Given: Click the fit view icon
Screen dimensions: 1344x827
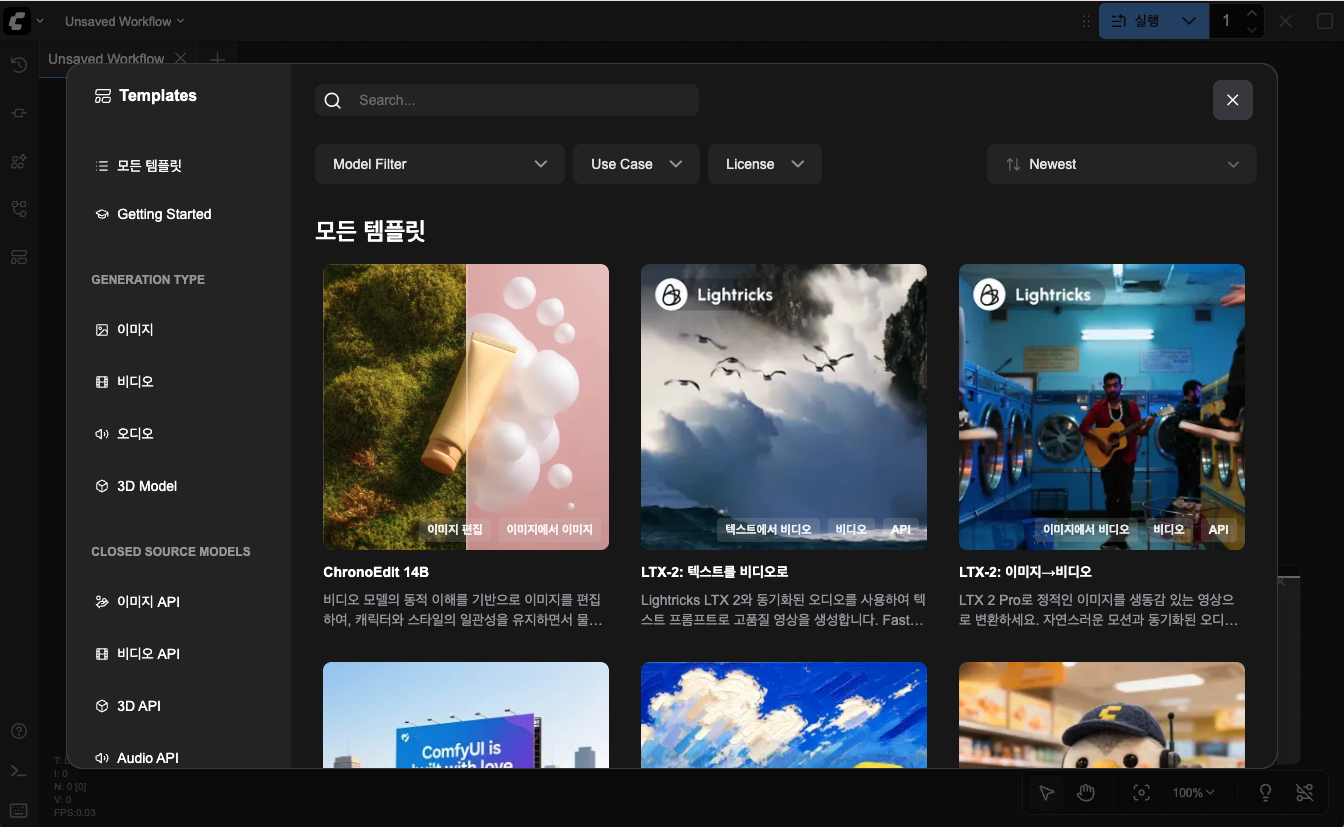Looking at the screenshot, I should (1141, 793).
